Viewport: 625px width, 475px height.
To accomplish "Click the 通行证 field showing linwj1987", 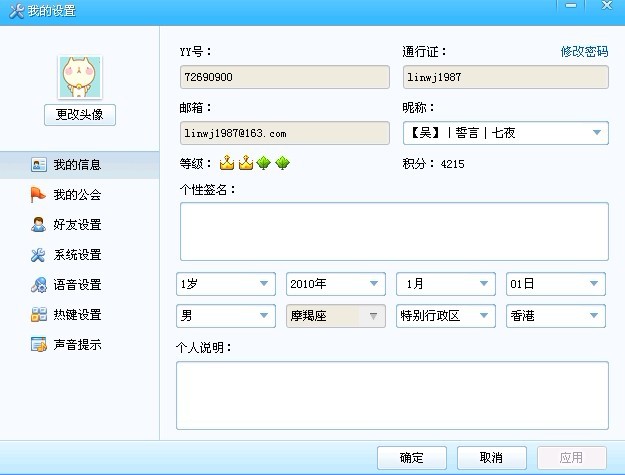I will (506, 77).
